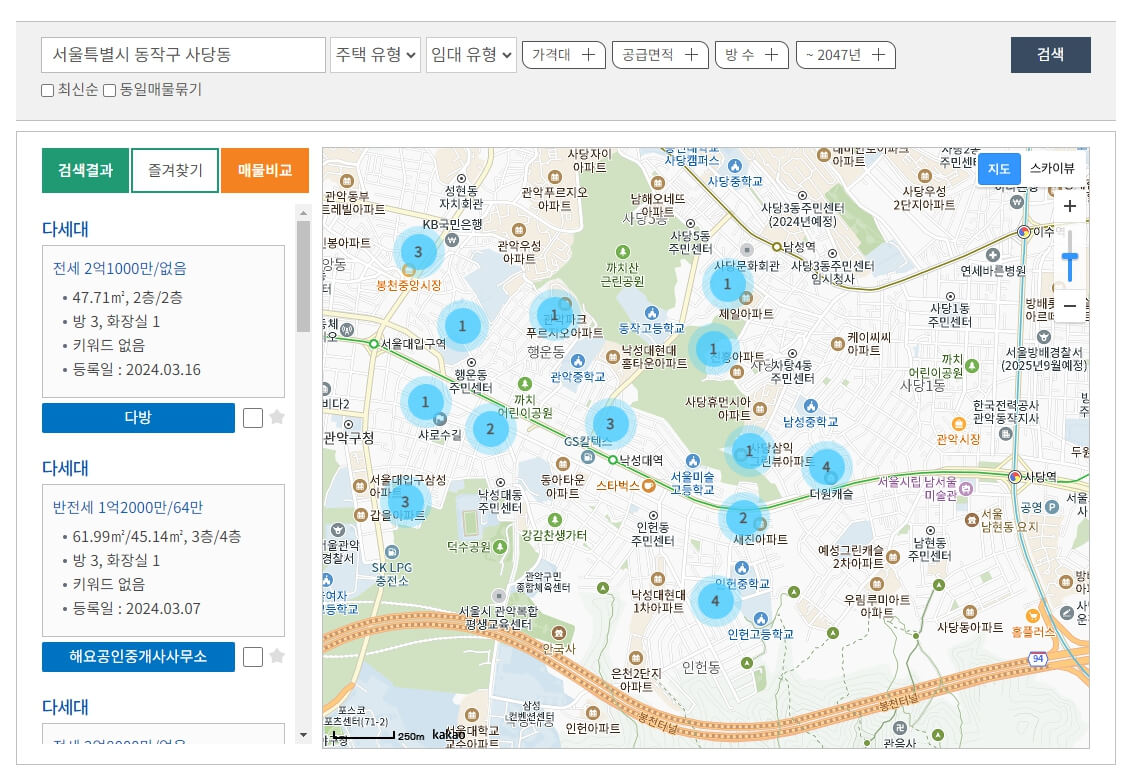Open cluster marker 1 near 사당4동 주민센터
This screenshot has height=783, width=1125.
[x=712, y=349]
